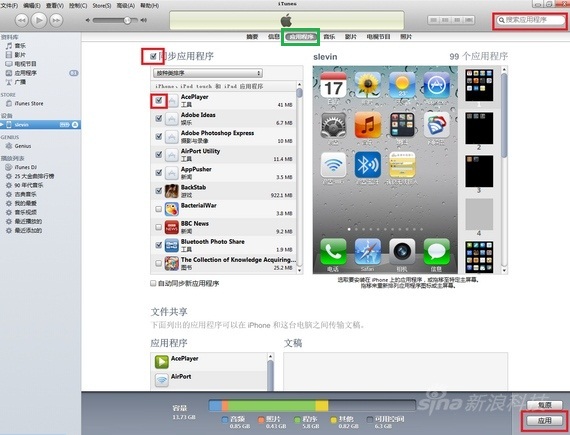This screenshot has height=435, width=570.
Task: Click the Camera icon in dock
Action: (402, 252)
